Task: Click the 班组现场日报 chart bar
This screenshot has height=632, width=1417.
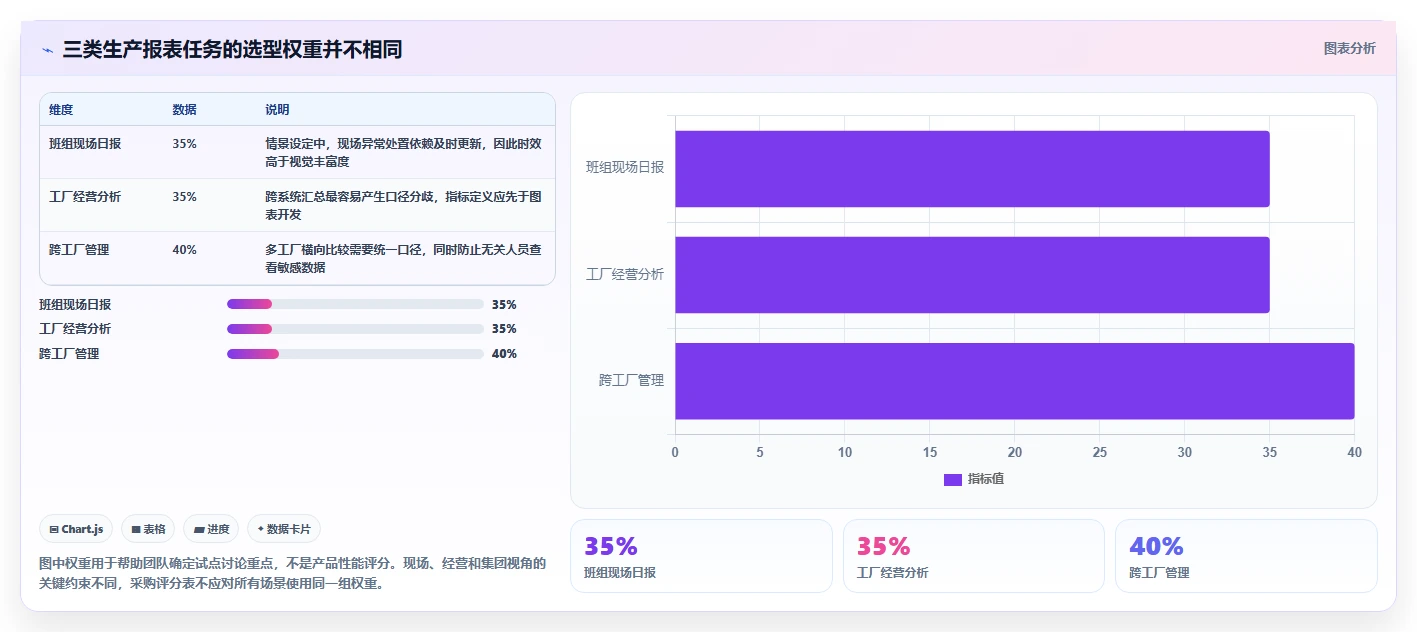Action: click(972, 169)
